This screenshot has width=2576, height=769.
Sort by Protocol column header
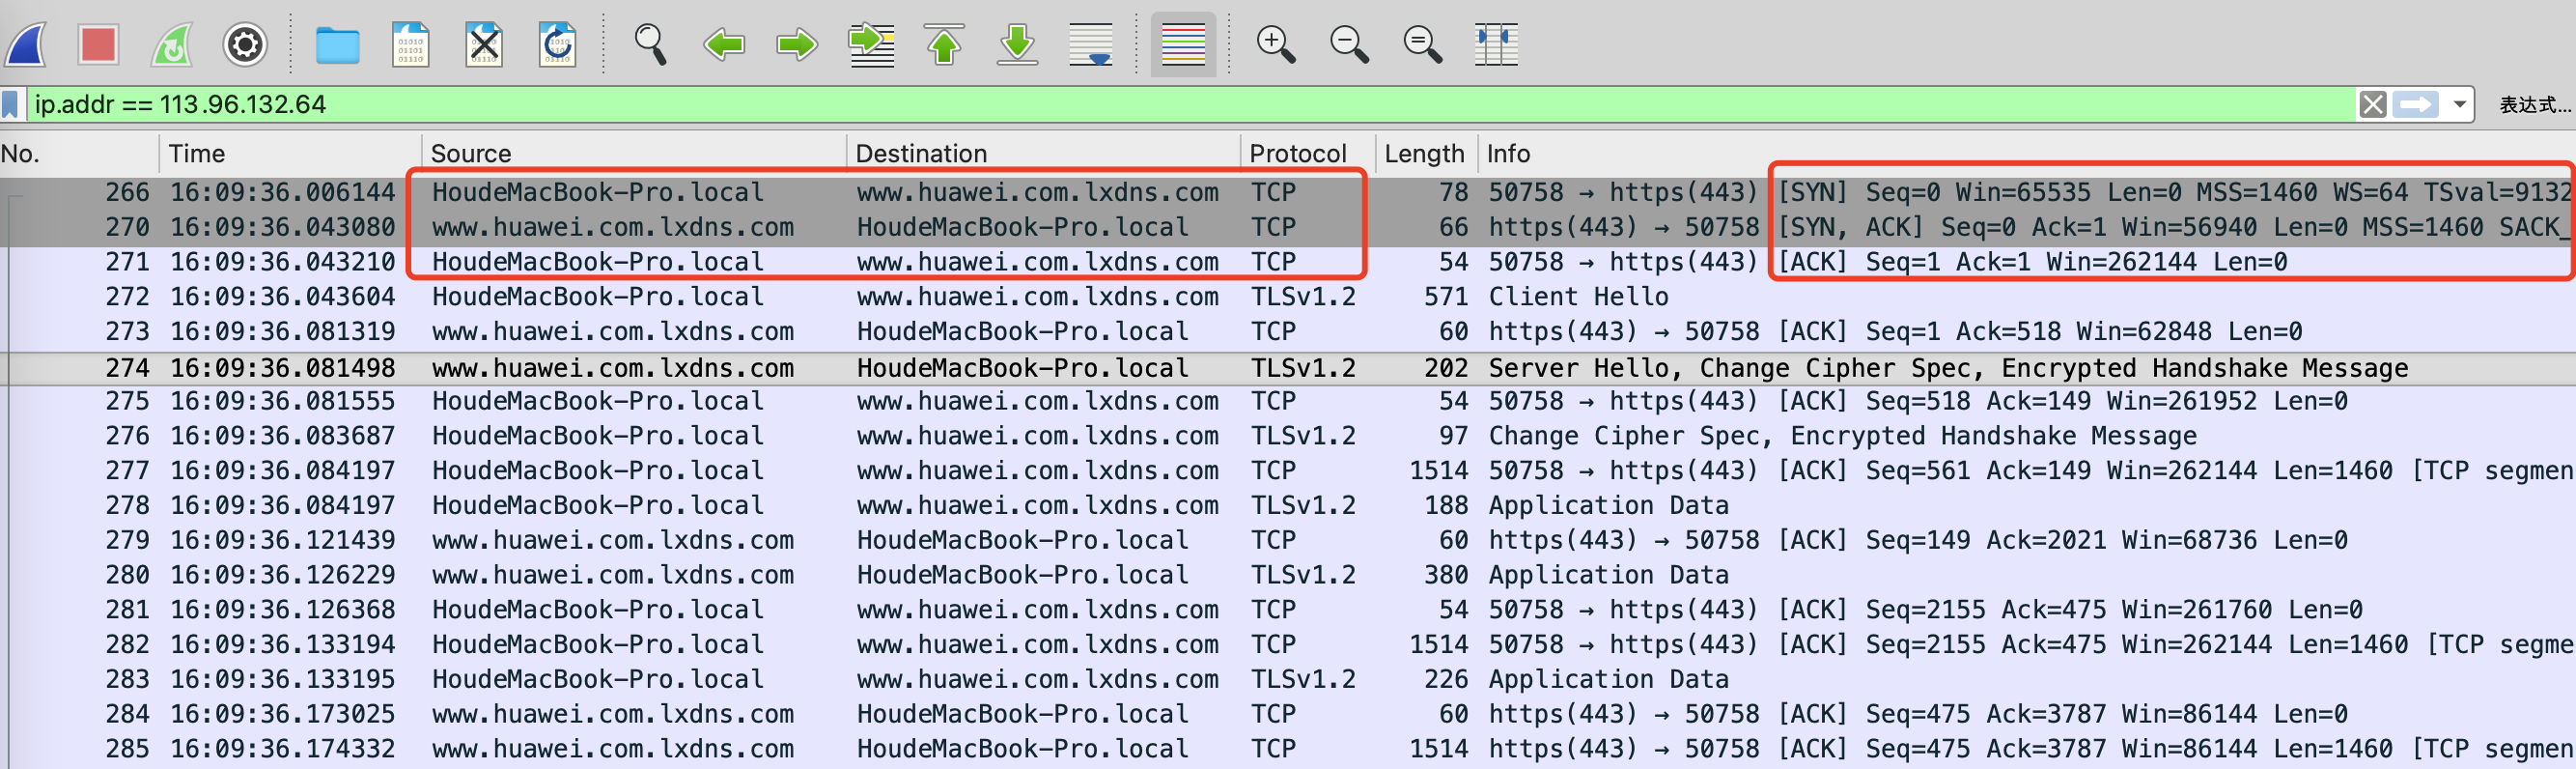(x=1308, y=153)
